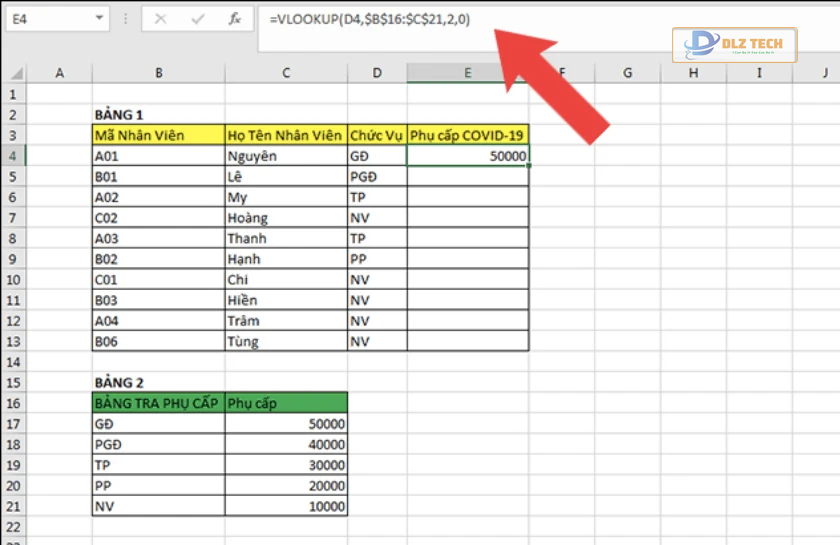Screen dimensions: 840x545
Task: Select cell PGĐ in row 18
Action: (x=159, y=444)
